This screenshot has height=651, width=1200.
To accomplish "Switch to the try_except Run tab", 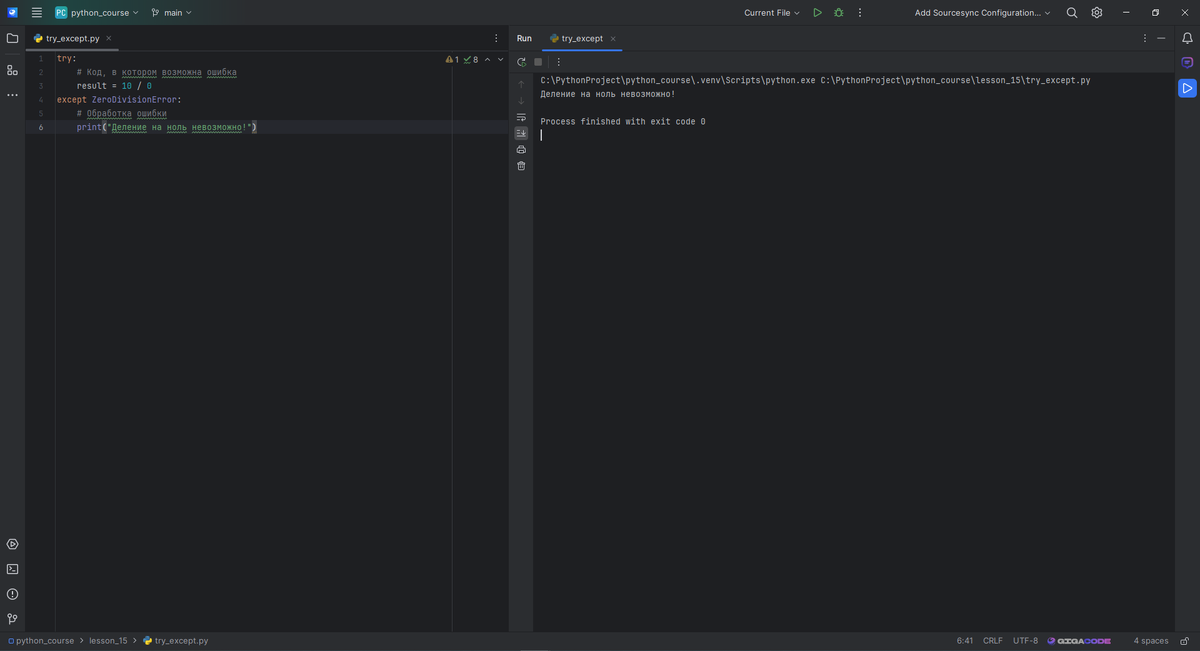I will [581, 38].
